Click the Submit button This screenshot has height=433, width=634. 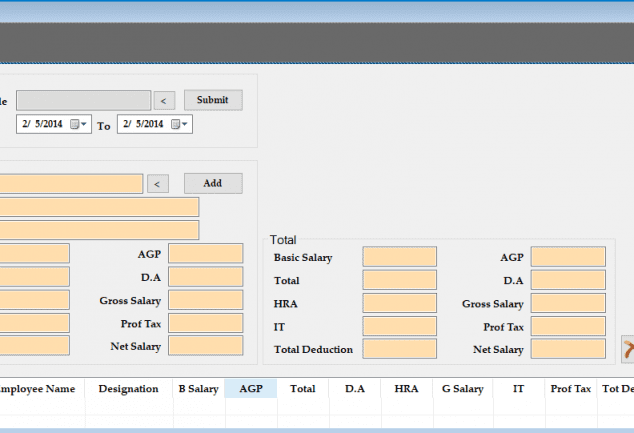[213, 100]
